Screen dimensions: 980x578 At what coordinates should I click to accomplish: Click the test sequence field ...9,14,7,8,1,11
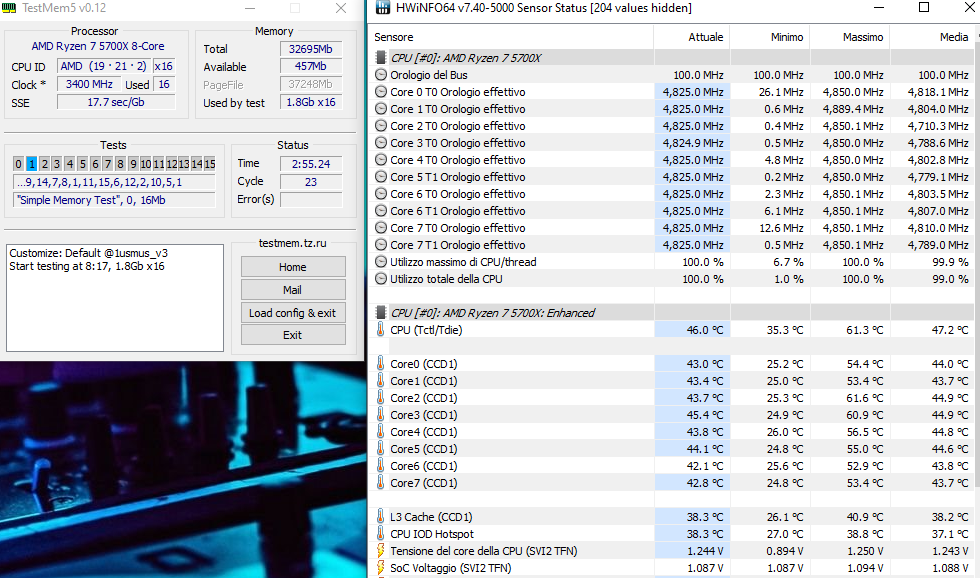114,182
